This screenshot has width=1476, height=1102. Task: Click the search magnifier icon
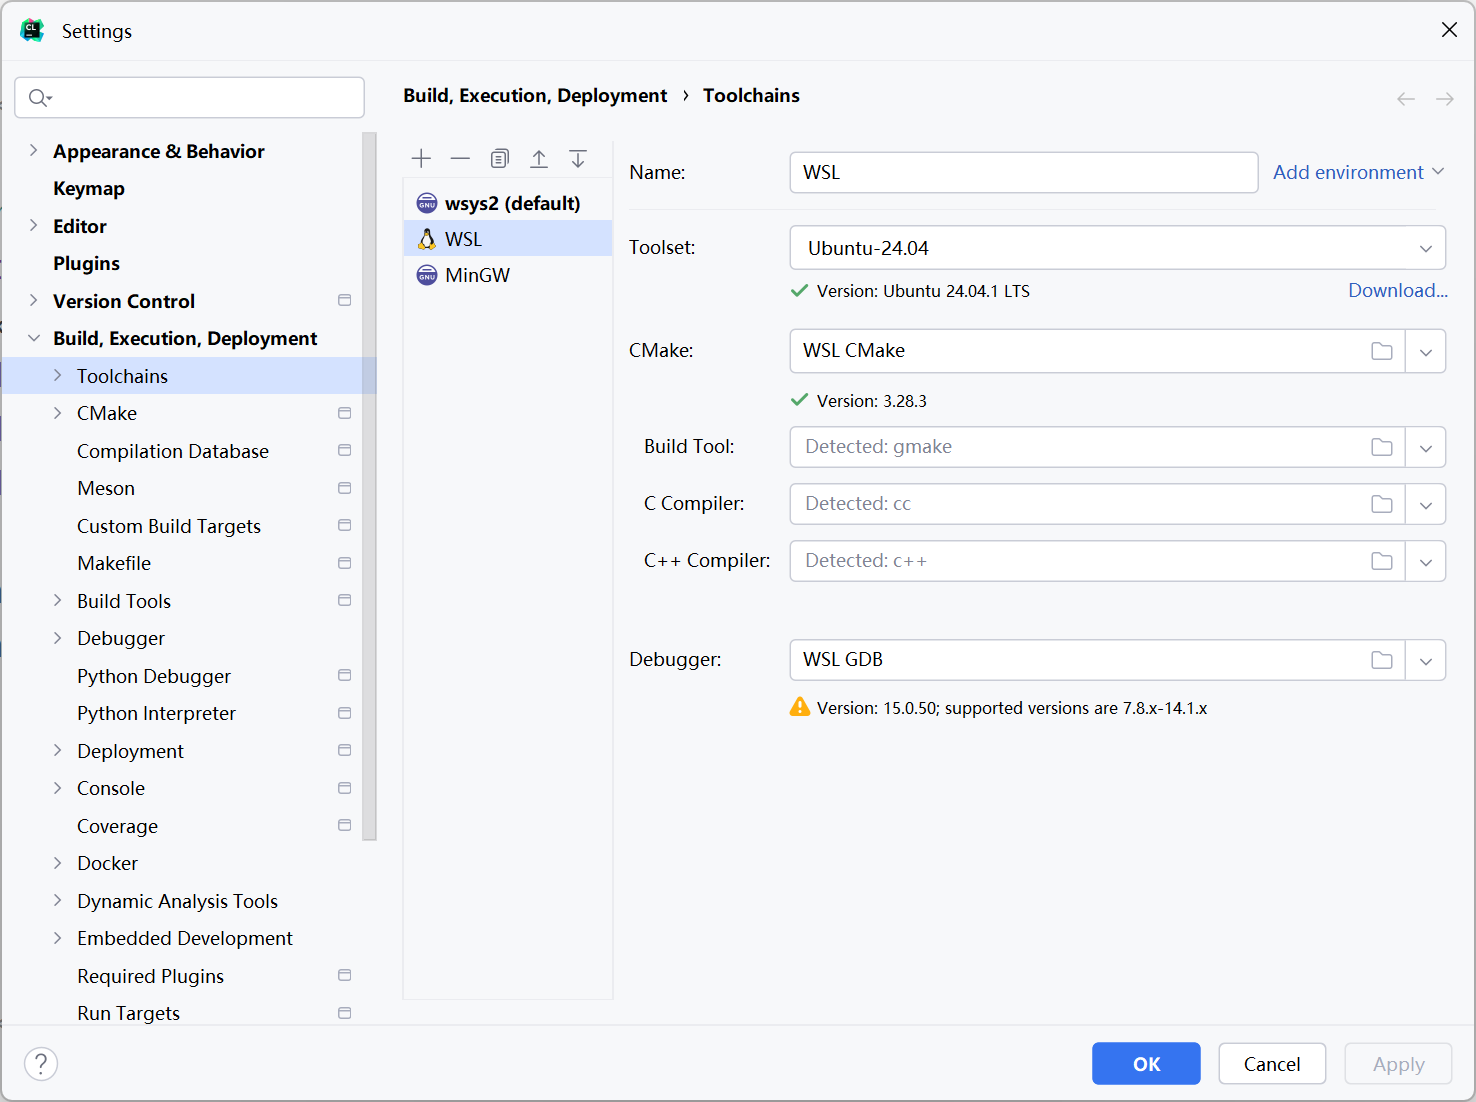coord(40,97)
